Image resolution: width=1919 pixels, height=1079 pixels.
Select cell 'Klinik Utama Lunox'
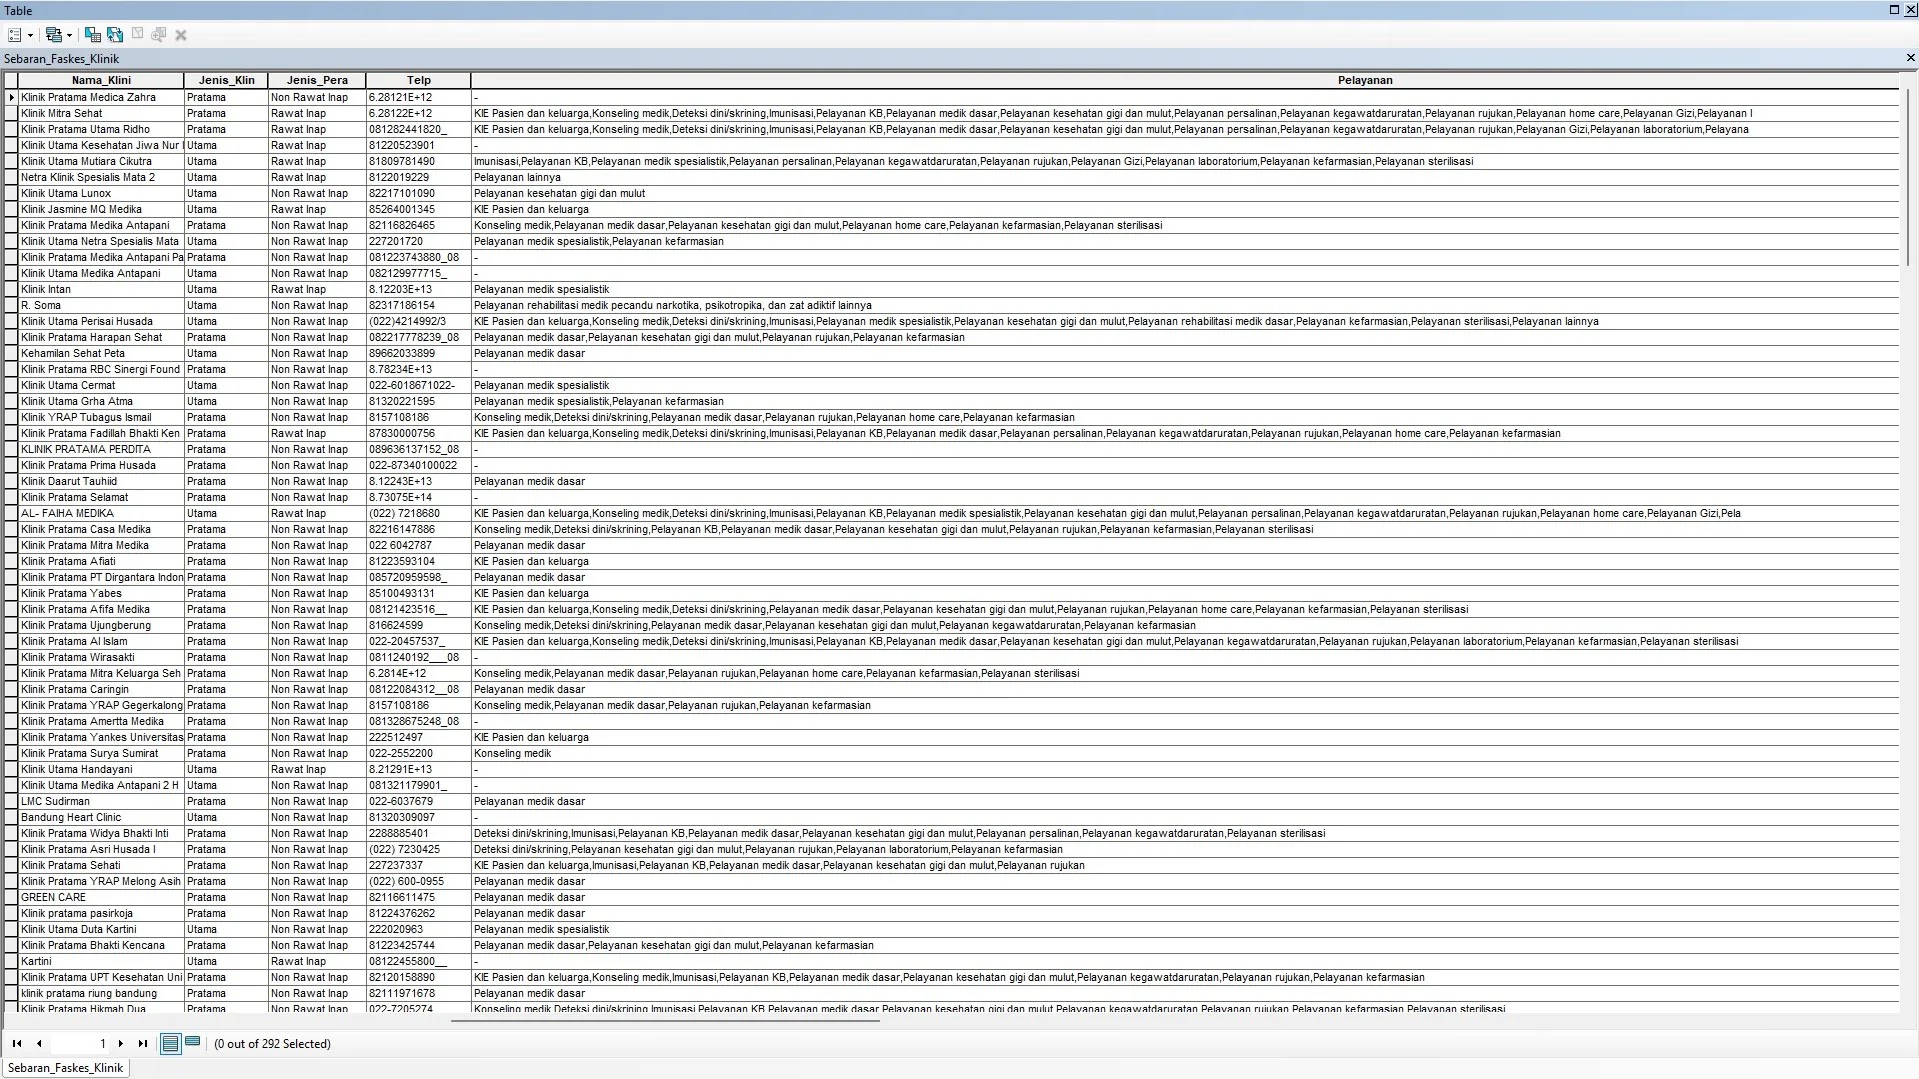pyautogui.click(x=101, y=193)
